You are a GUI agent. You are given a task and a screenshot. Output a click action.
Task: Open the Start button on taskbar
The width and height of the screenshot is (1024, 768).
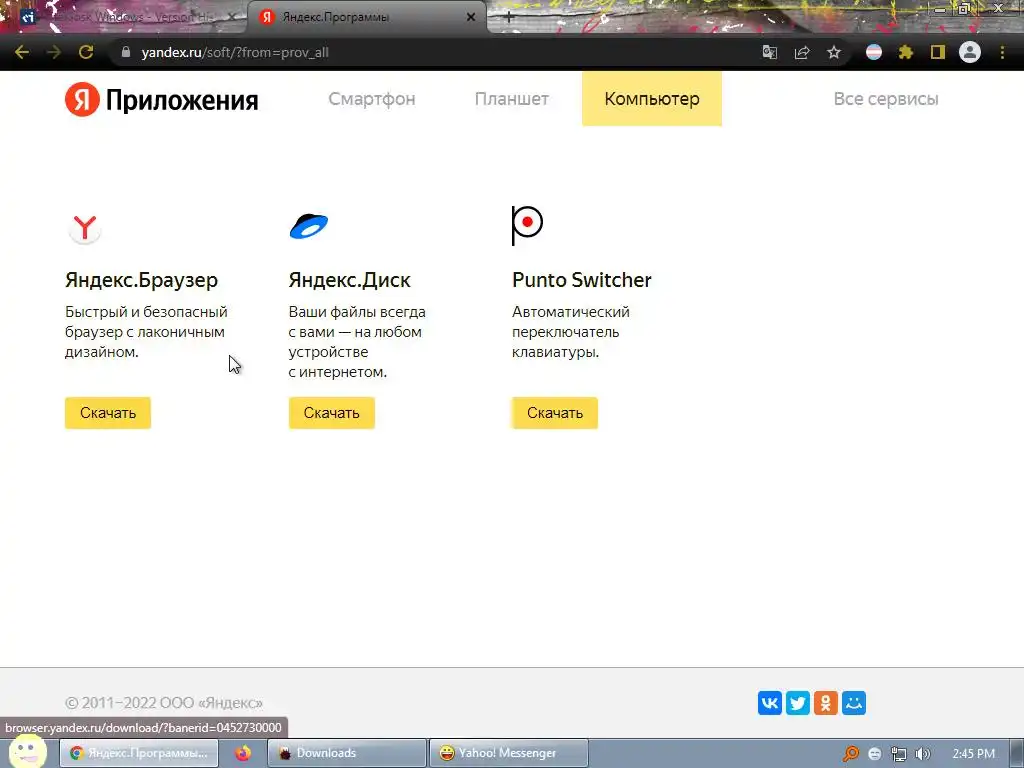(27, 751)
